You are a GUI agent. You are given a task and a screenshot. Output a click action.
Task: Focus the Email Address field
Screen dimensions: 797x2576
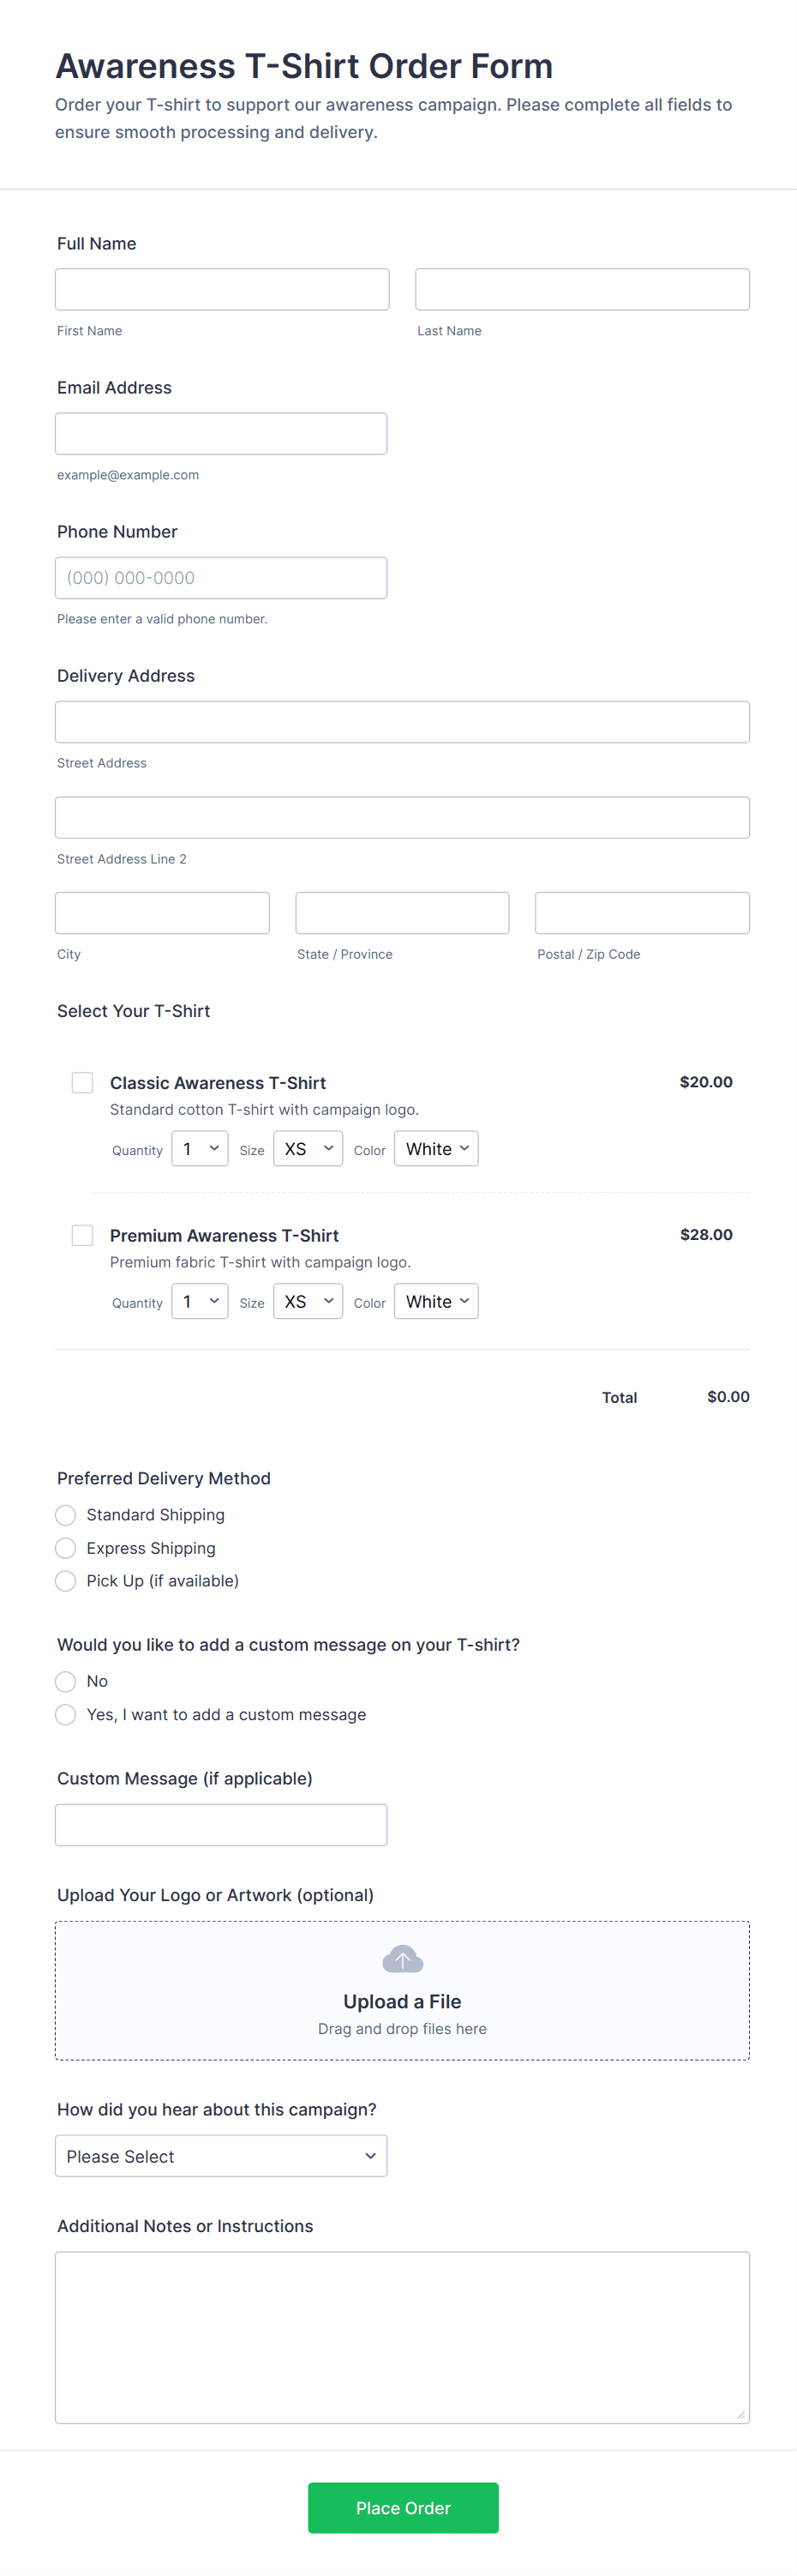tap(221, 434)
